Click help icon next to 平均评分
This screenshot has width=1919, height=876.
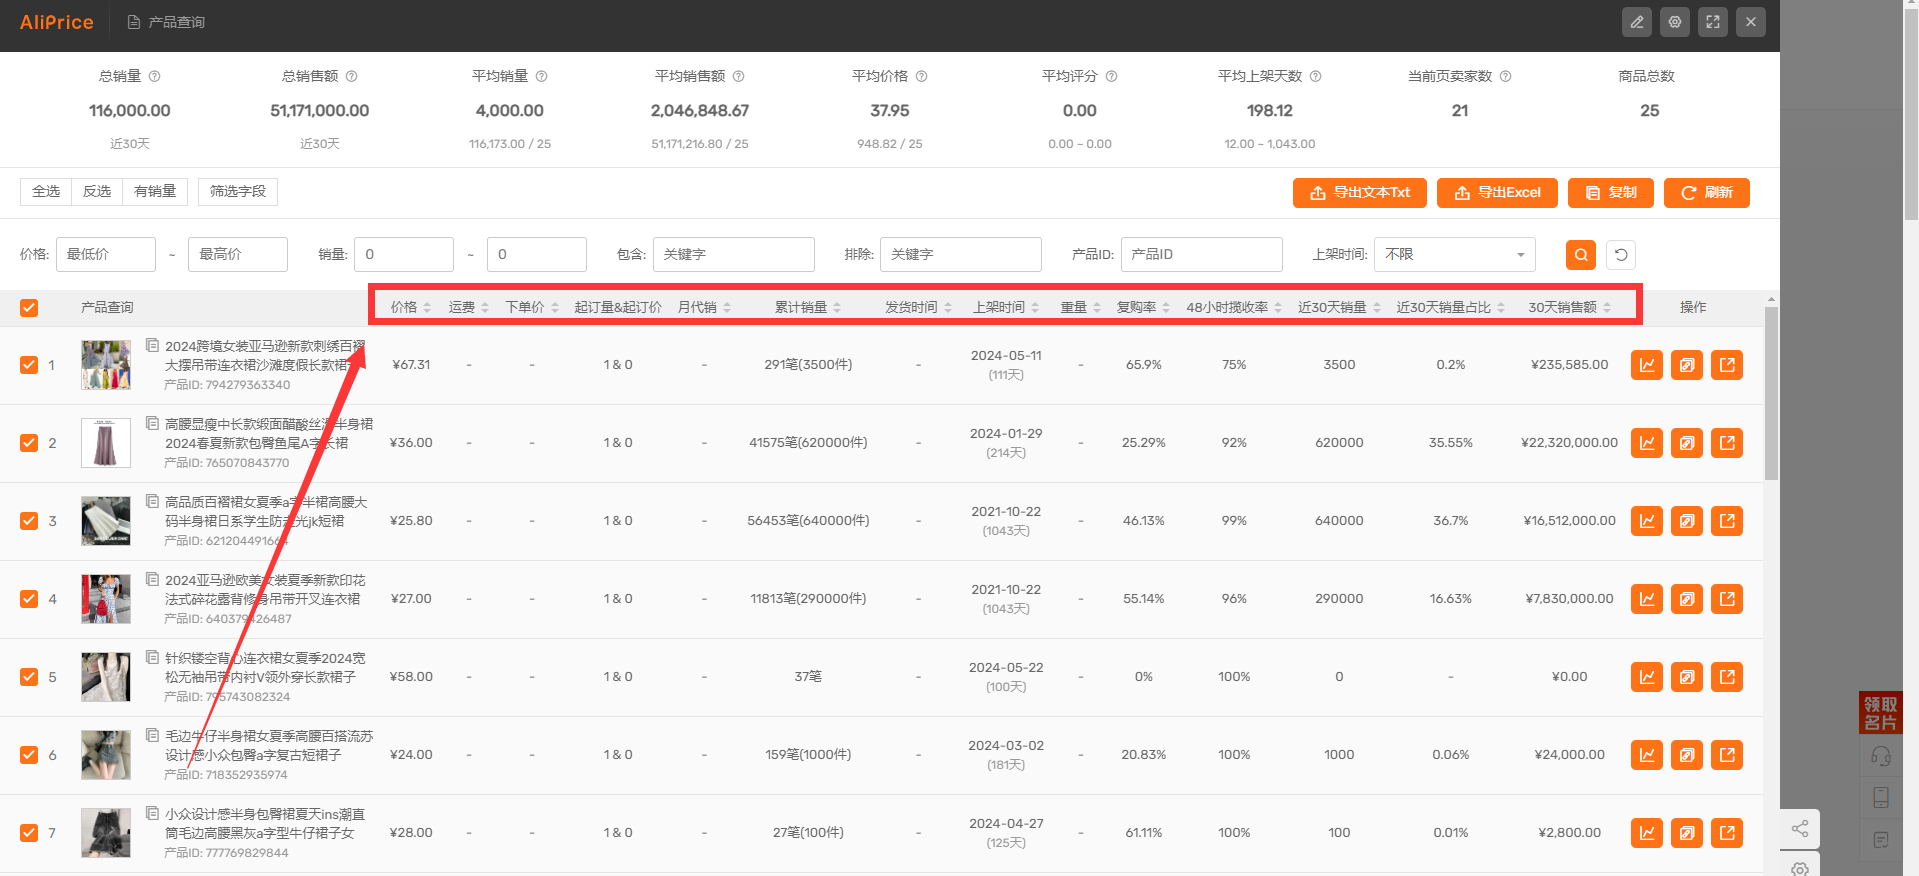click(x=1111, y=76)
